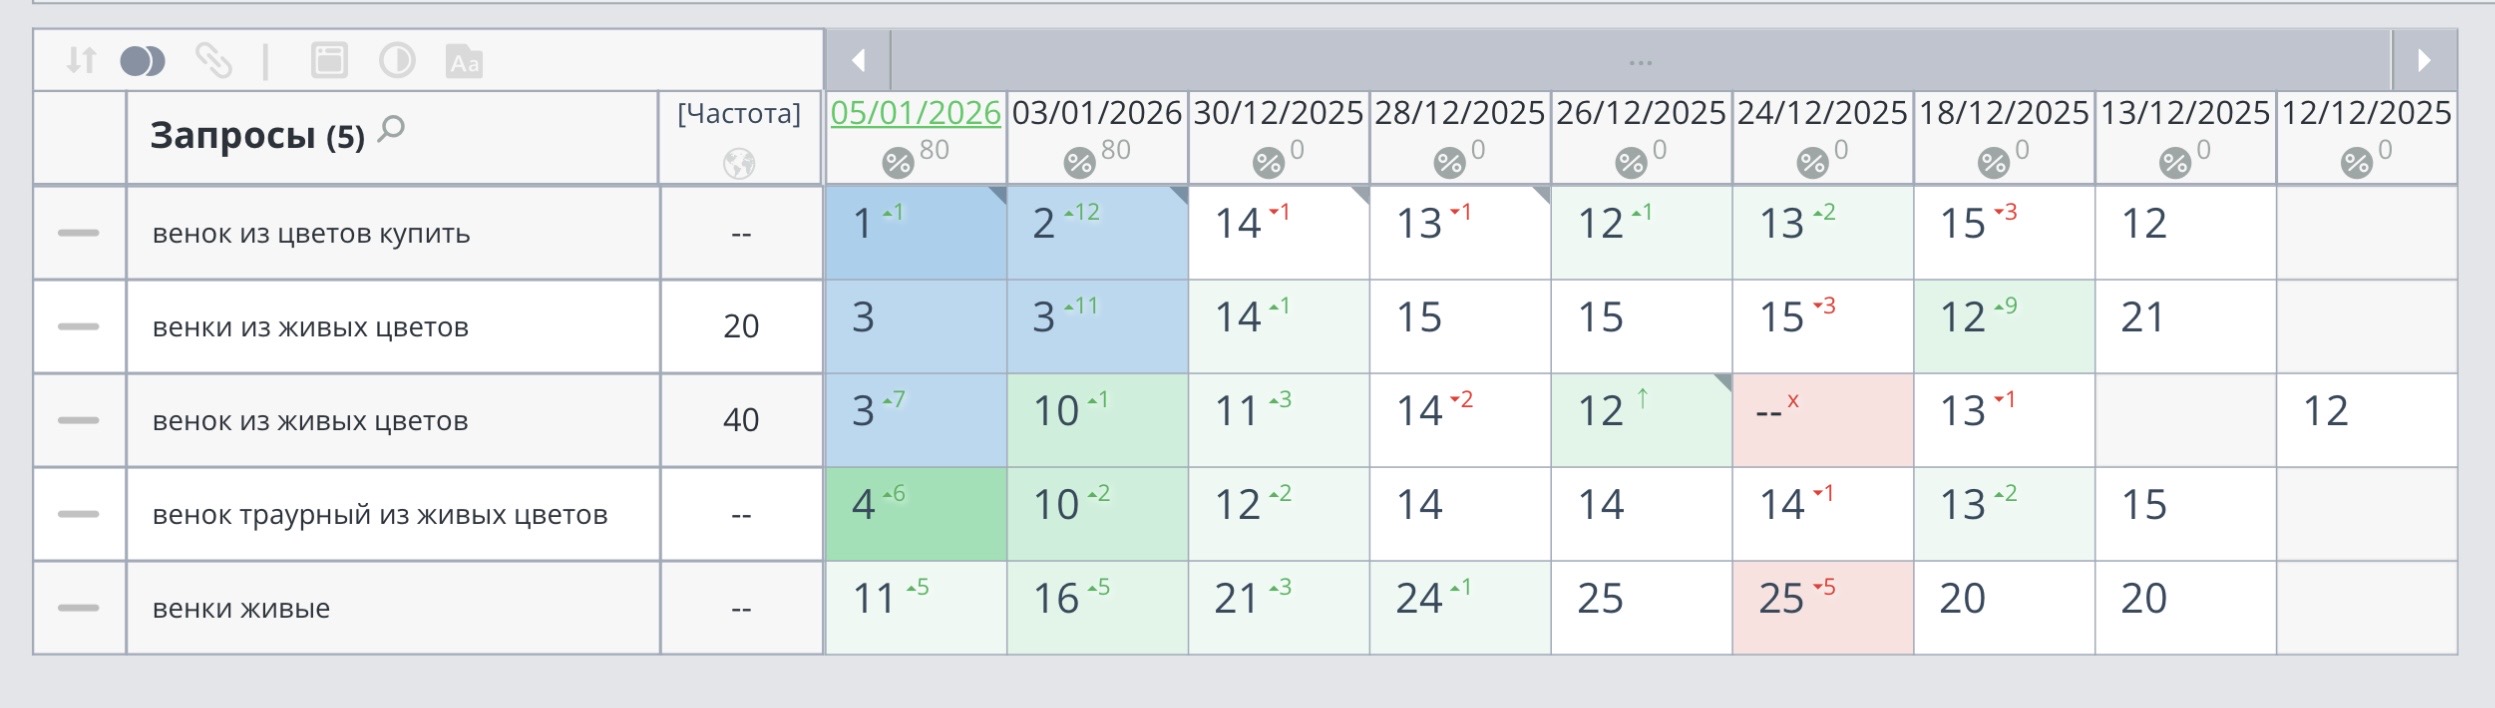This screenshot has height=708, width=2495.
Task: Click the dash handle beside 'венки живые'
Action: (x=79, y=608)
